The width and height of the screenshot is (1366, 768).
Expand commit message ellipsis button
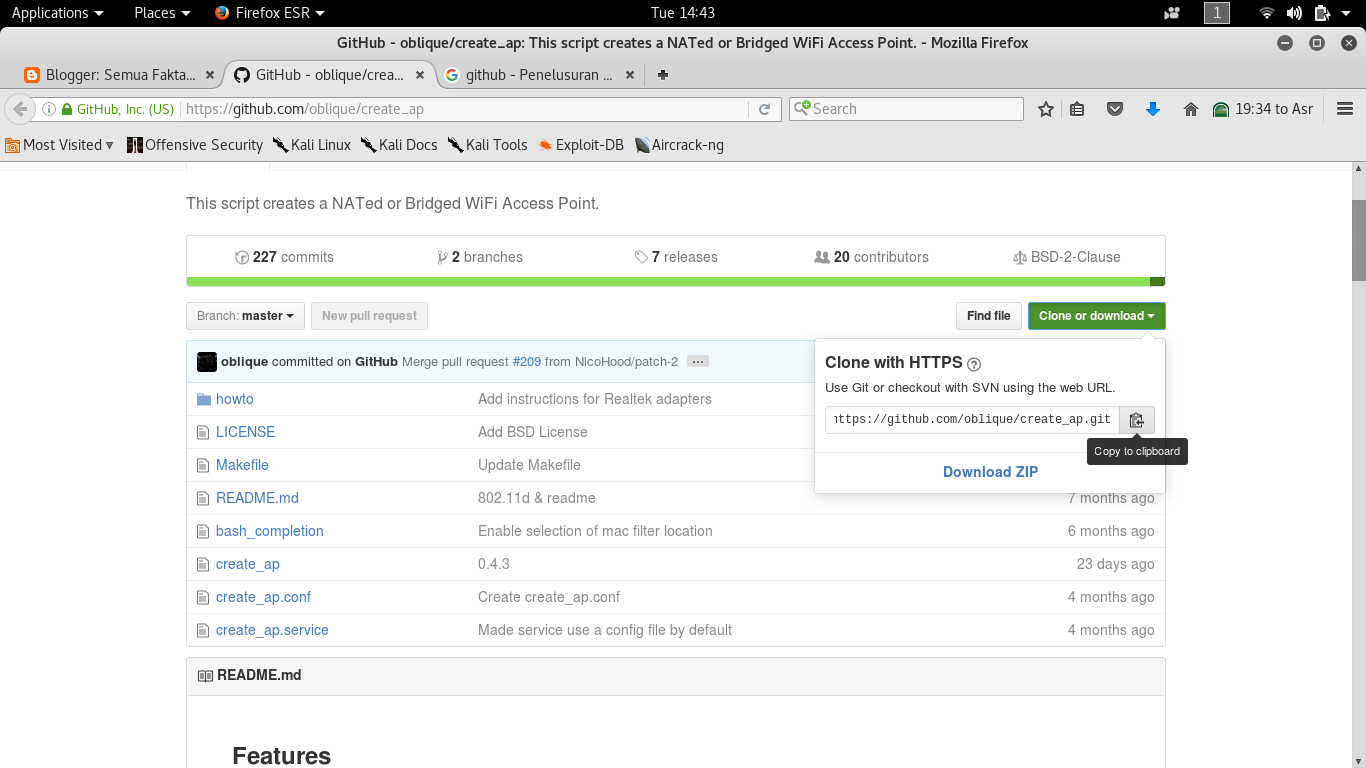(x=698, y=362)
